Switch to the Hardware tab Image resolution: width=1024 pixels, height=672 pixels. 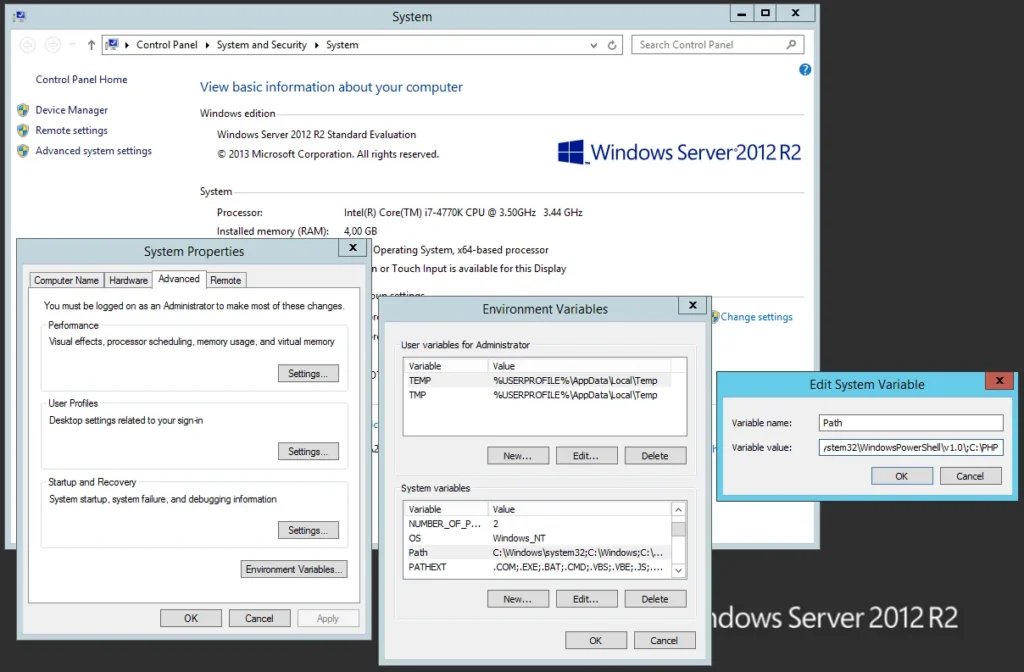(128, 281)
